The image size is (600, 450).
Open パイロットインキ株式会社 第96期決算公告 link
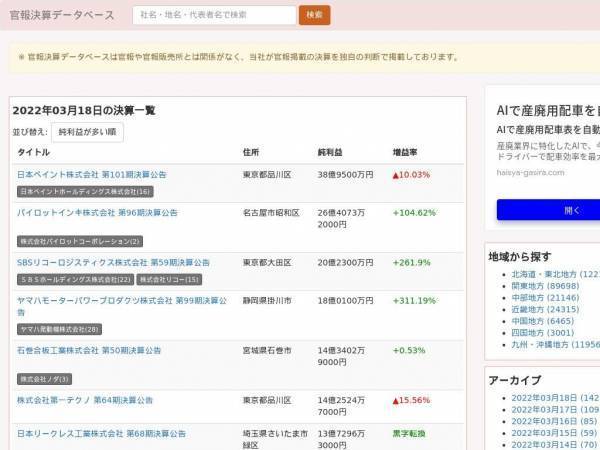[97, 213]
